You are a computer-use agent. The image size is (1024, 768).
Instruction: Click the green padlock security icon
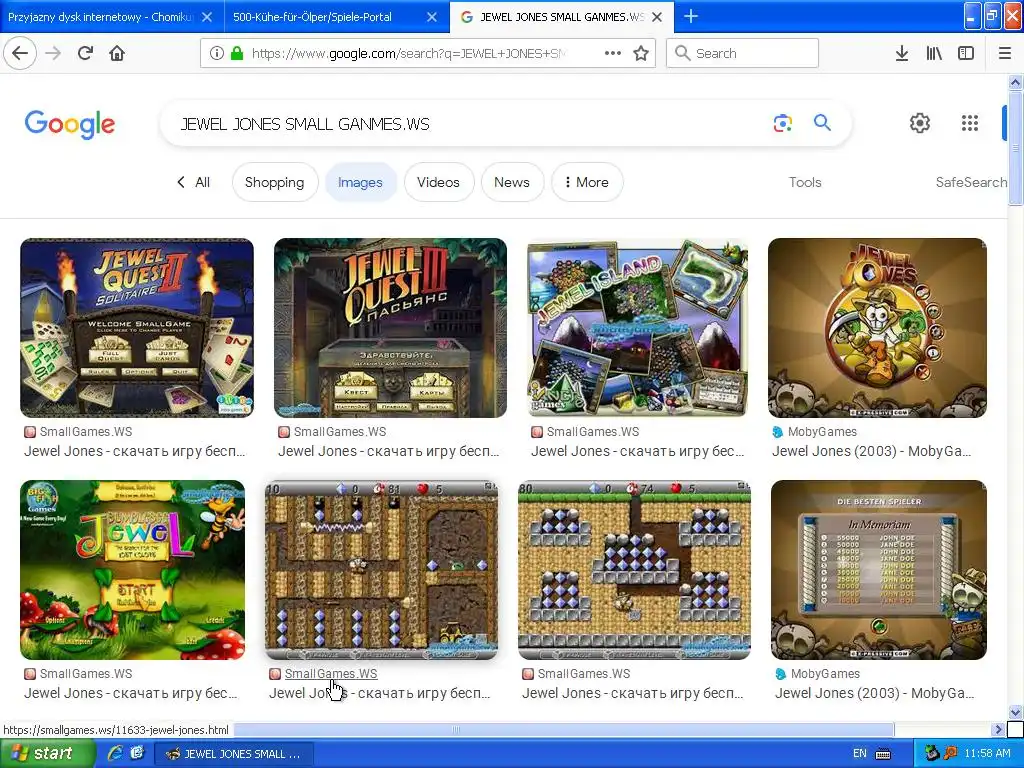237,53
